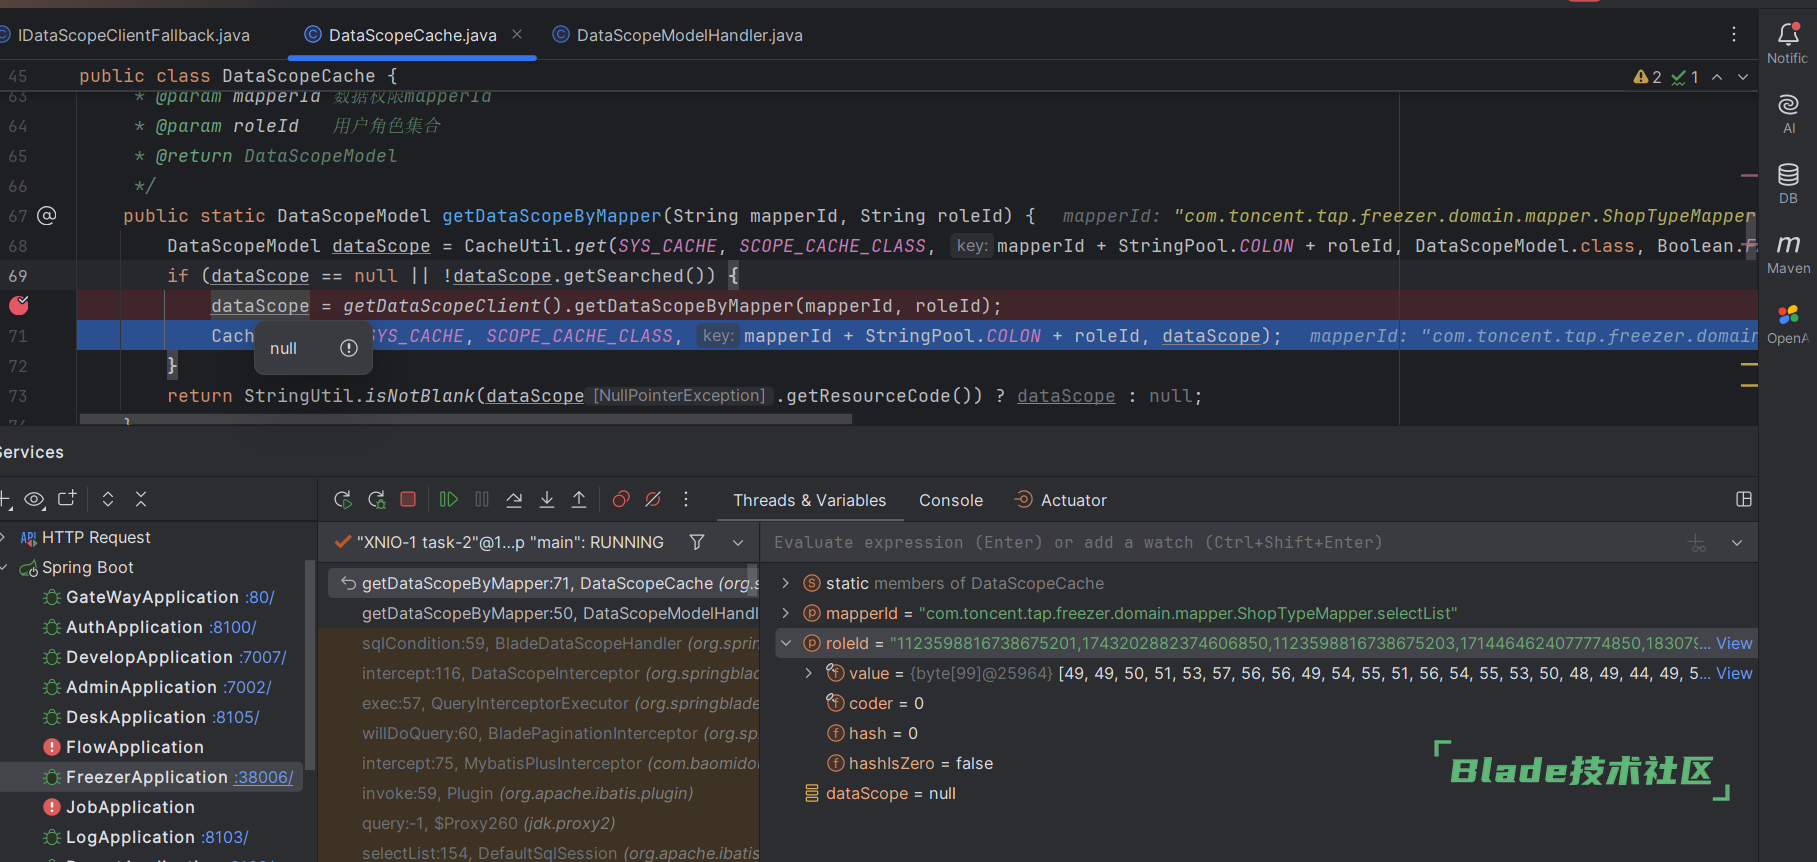Switch to DataScopeModelHandler.java tab
Screen dimensions: 1817x862
pyautogui.click(x=678, y=35)
